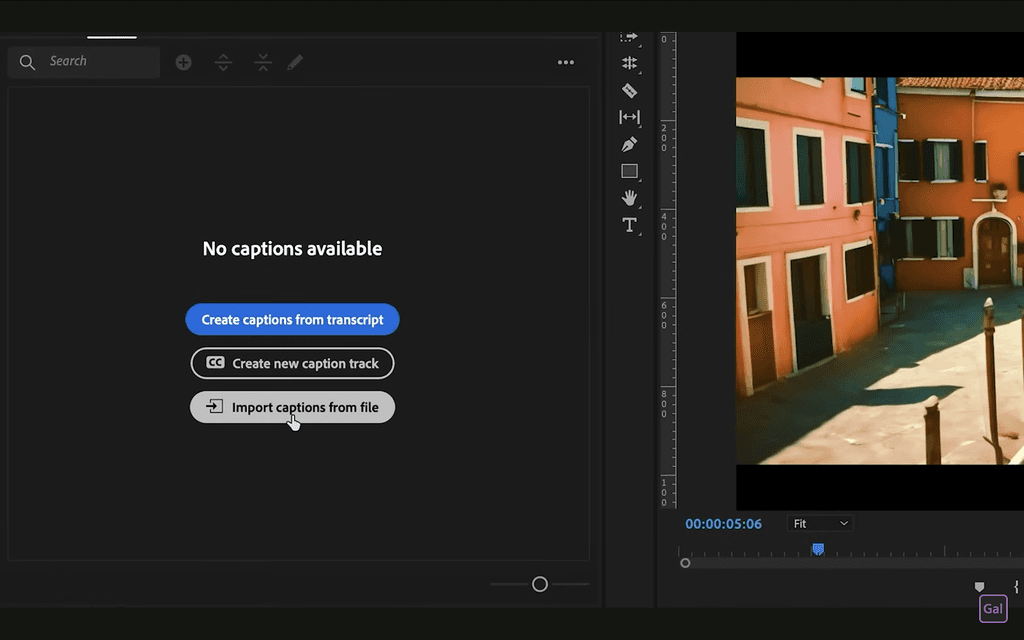This screenshot has height=640, width=1024.
Task: Select the Rectangle tool
Action: [x=630, y=170]
